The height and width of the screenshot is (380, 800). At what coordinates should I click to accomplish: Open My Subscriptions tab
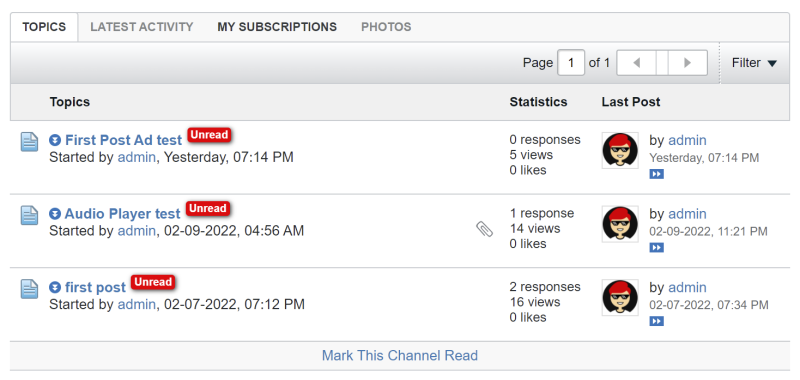[277, 27]
